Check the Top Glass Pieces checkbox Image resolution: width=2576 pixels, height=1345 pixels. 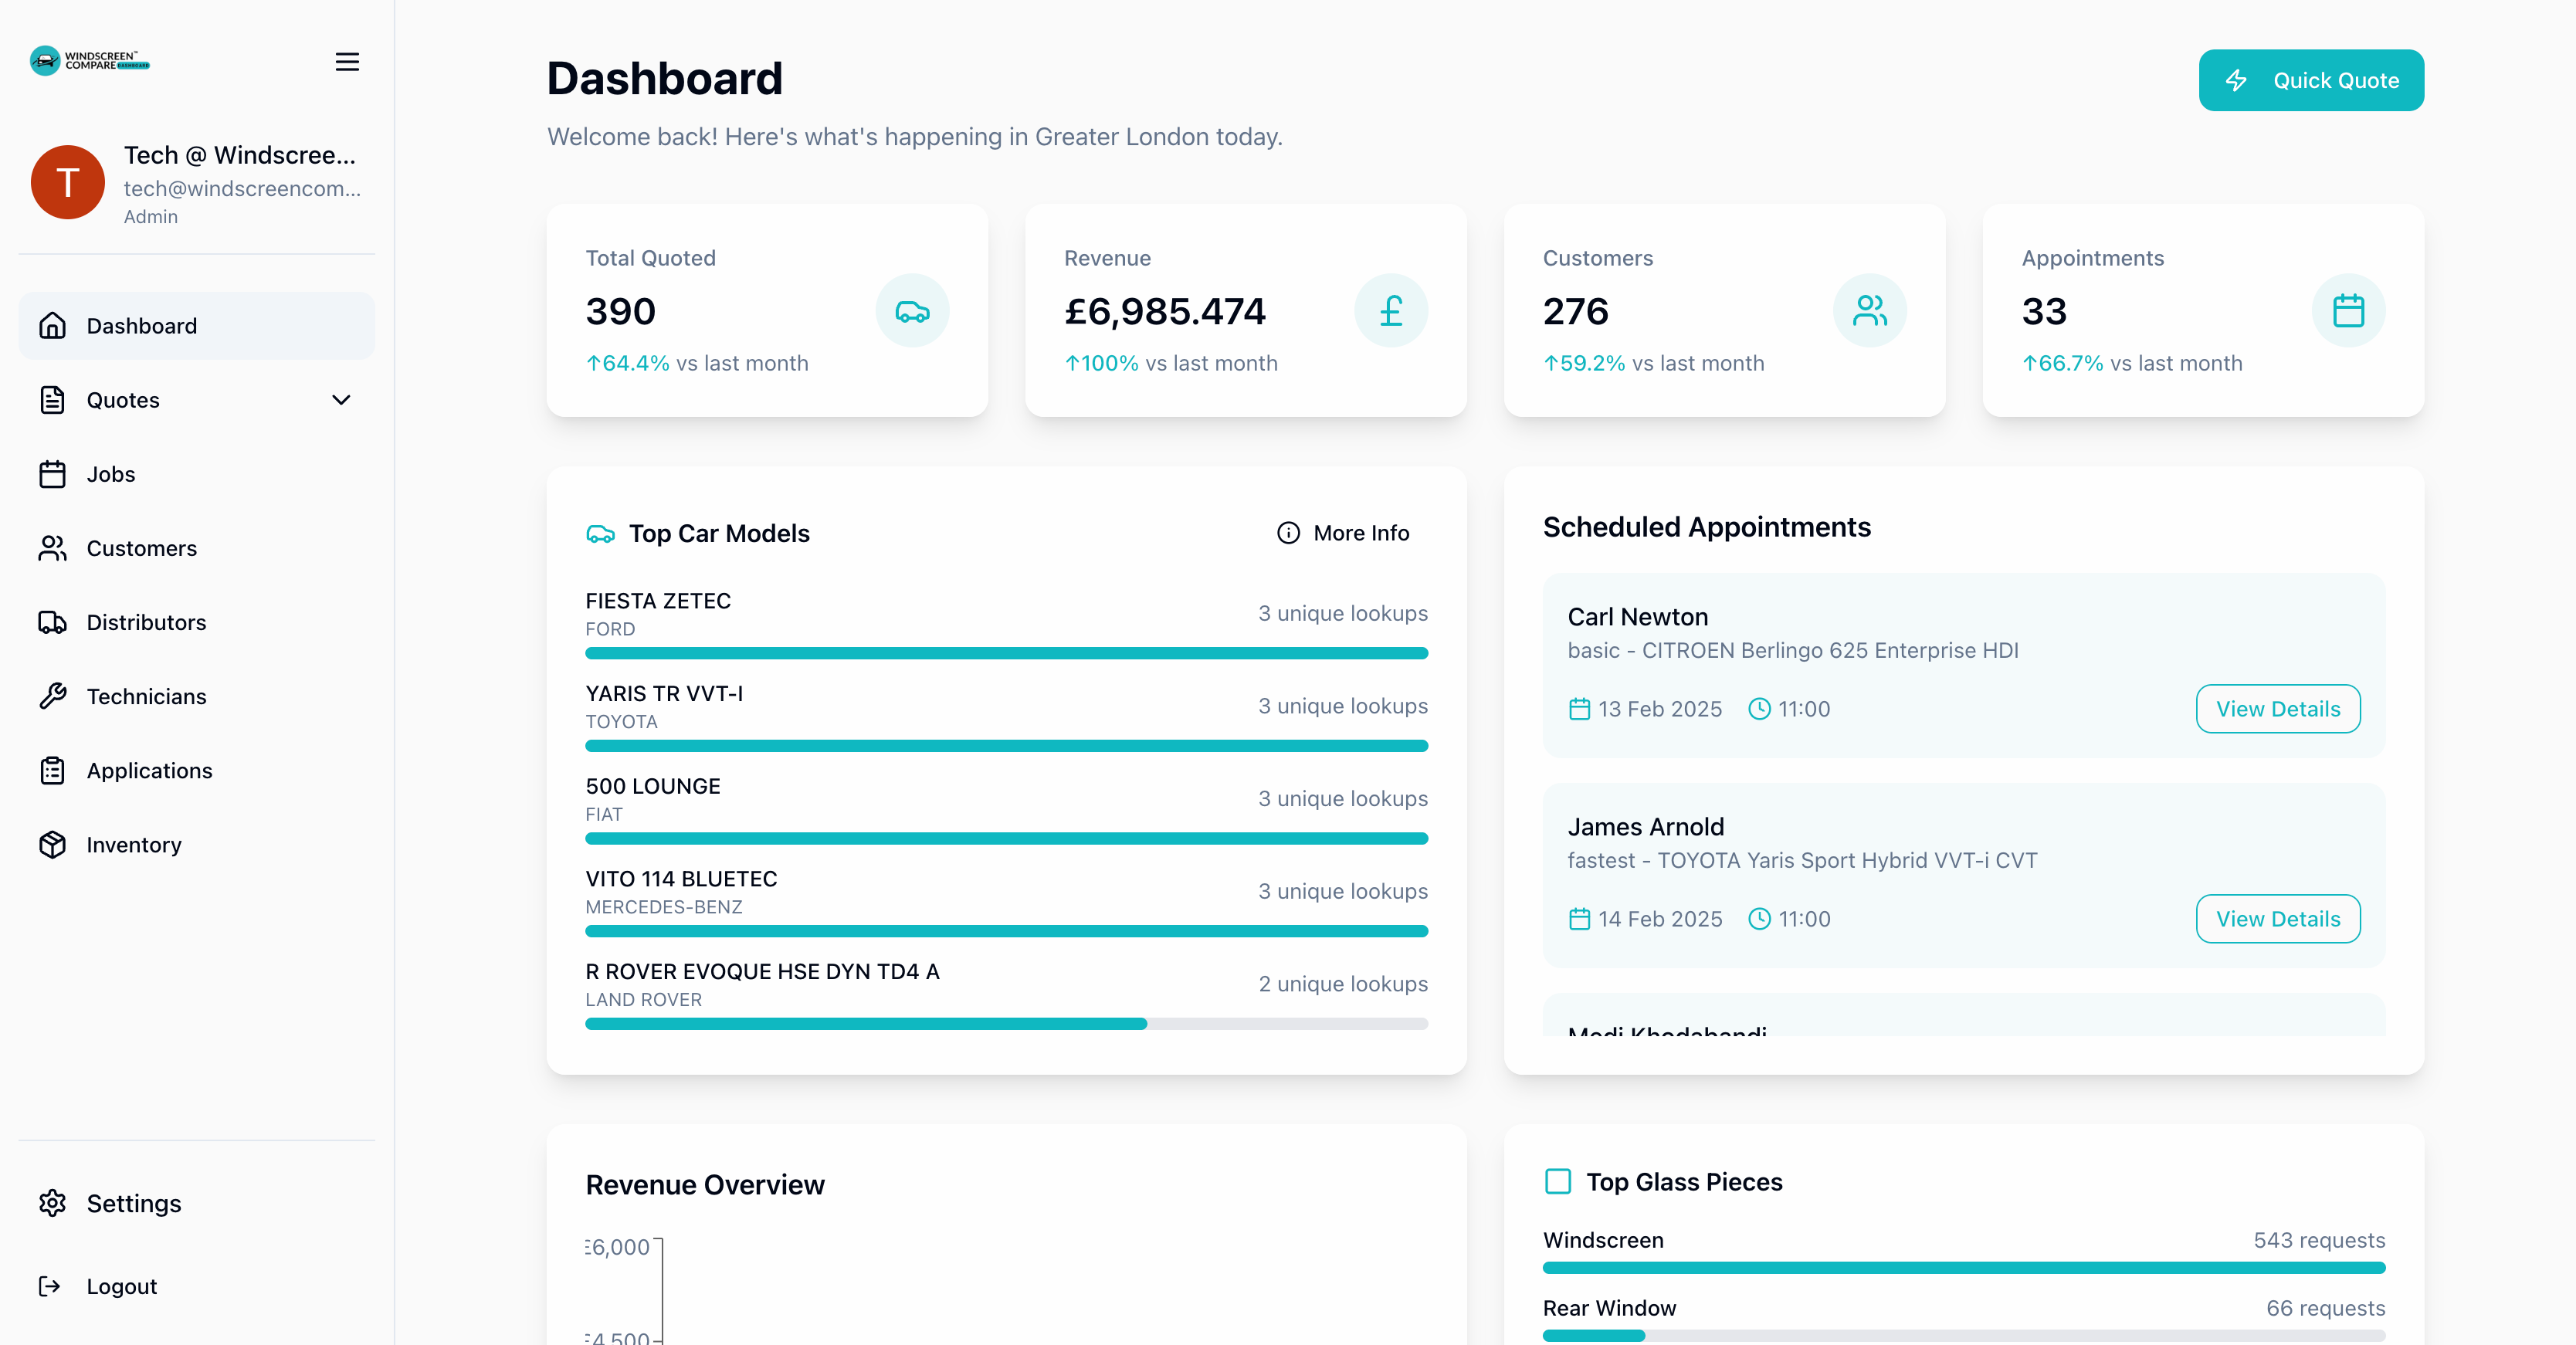tap(1557, 1181)
